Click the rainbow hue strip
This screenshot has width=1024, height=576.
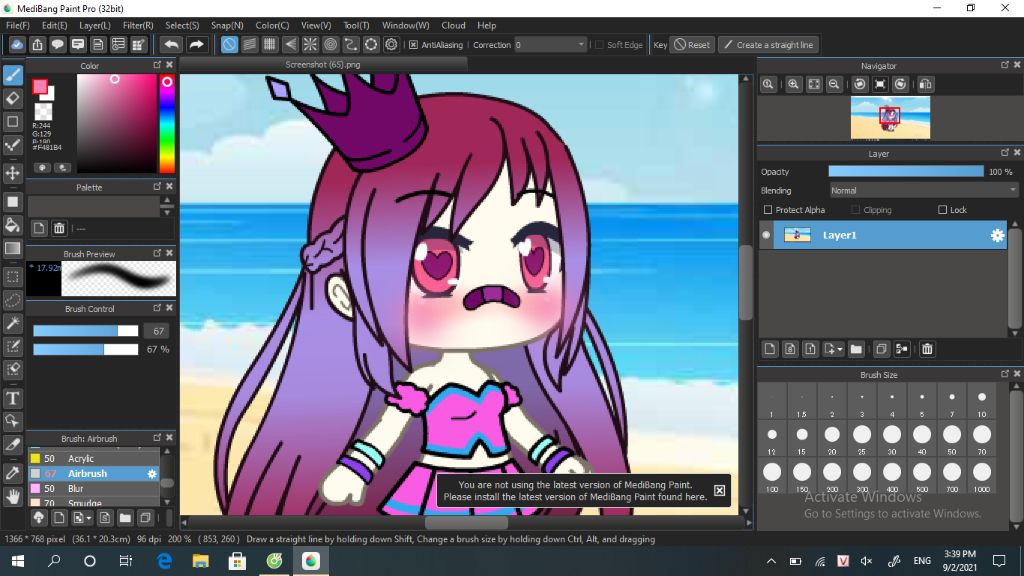pyautogui.click(x=167, y=123)
